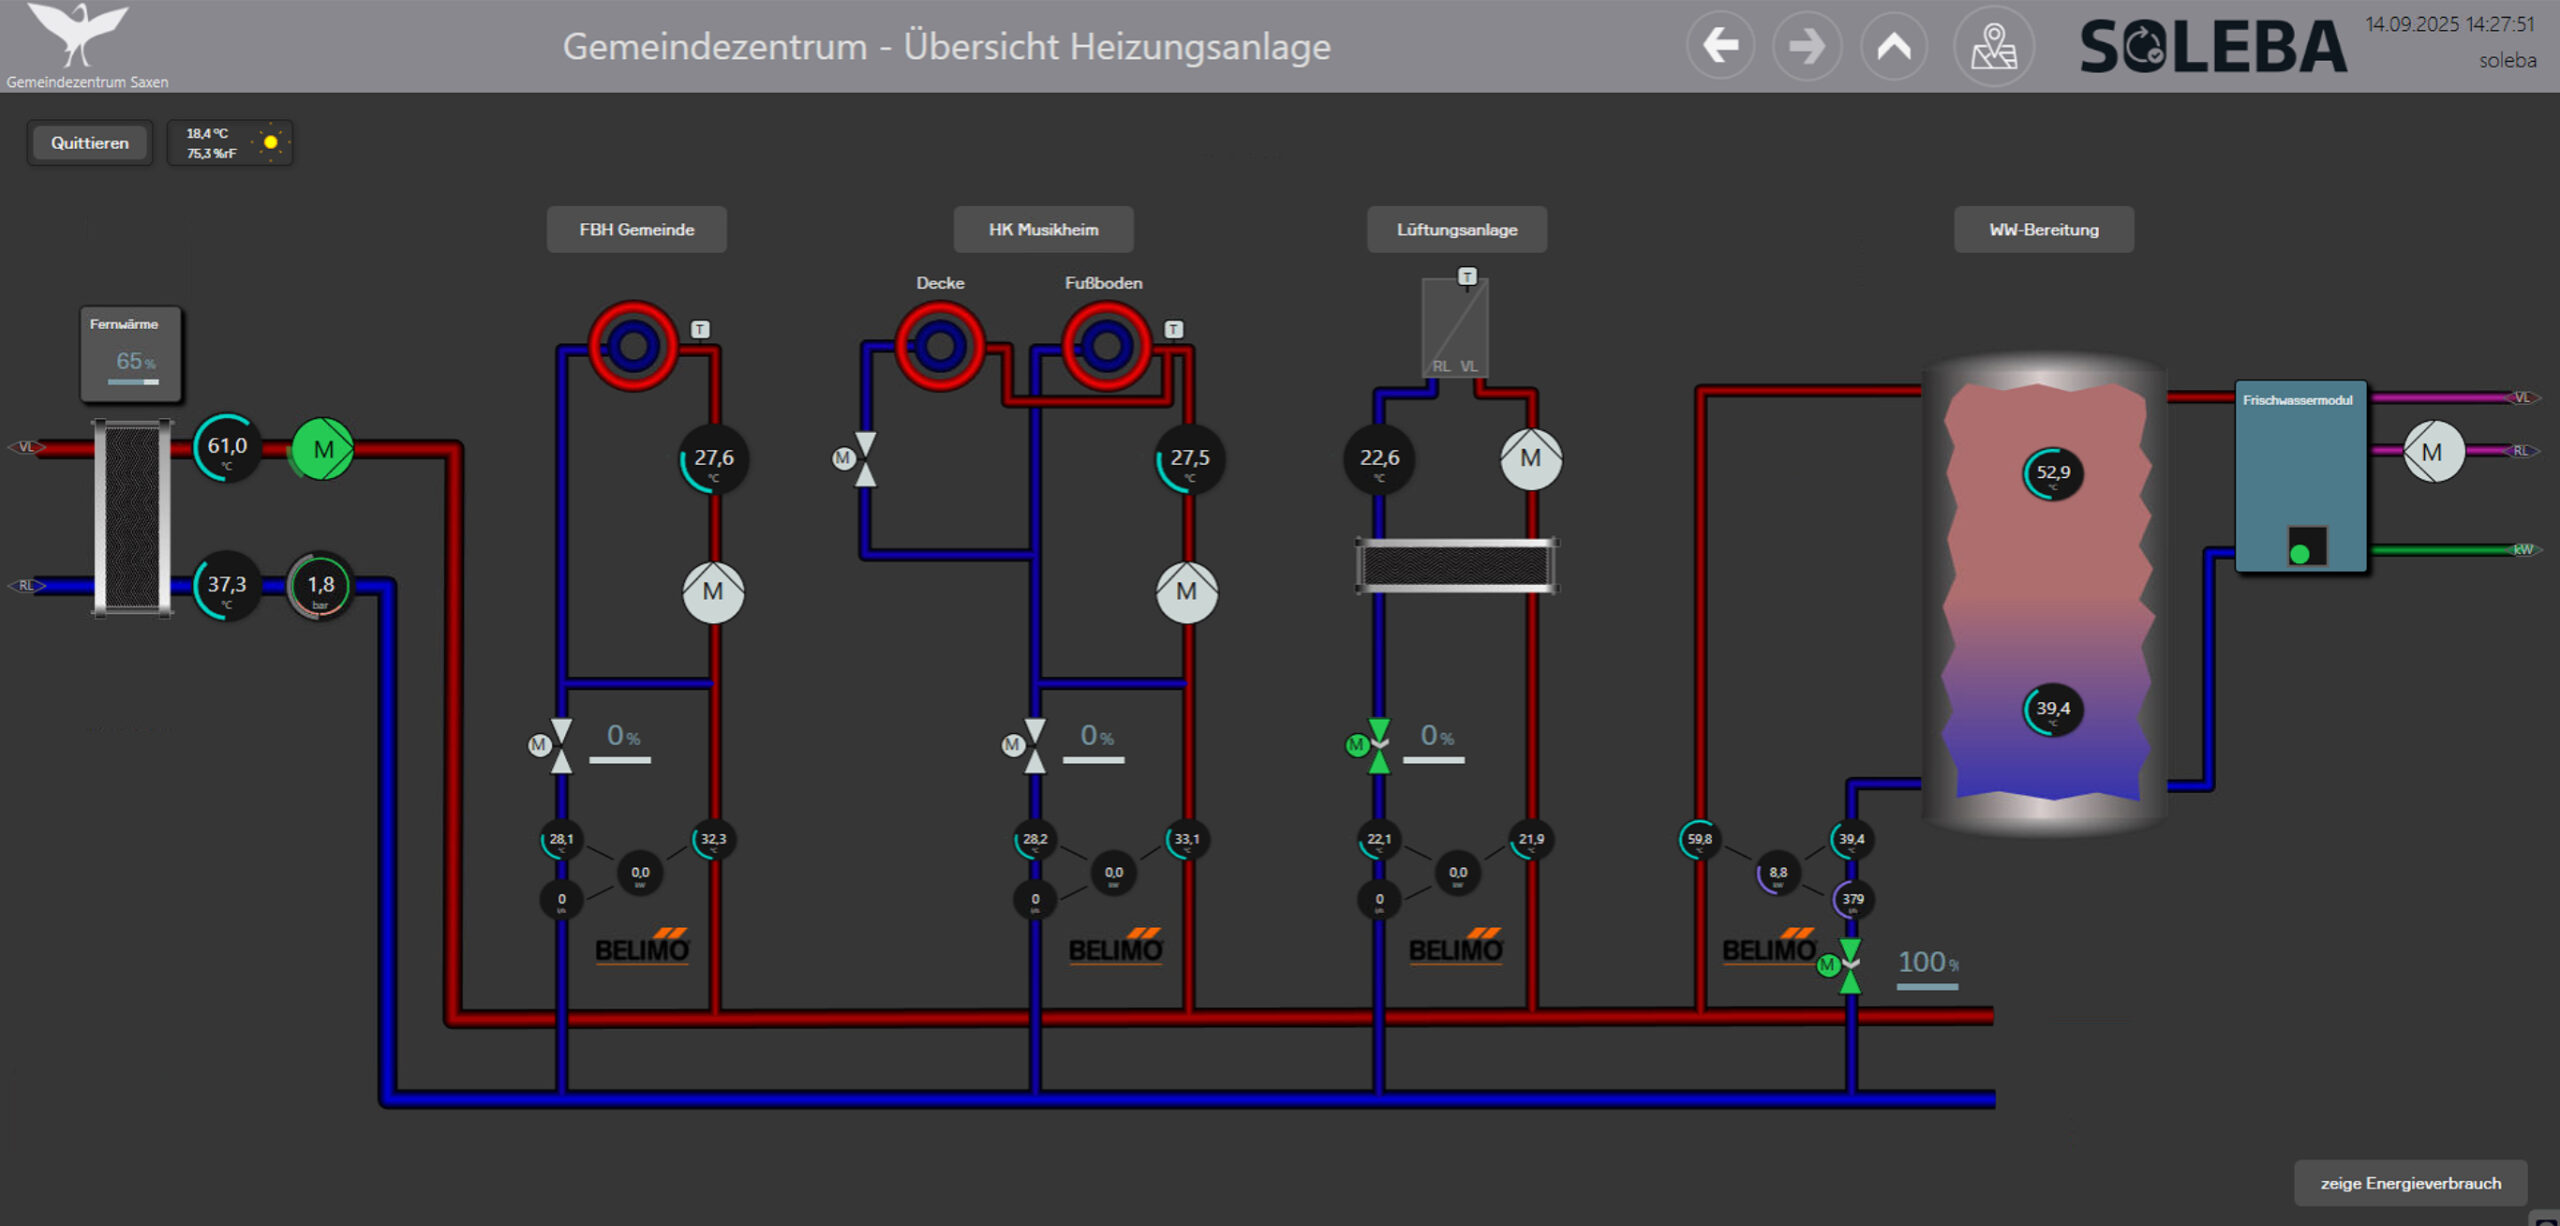Select the FBH Gemeinde pump motor
Screen dimensions: 2560x1226
tap(712, 592)
